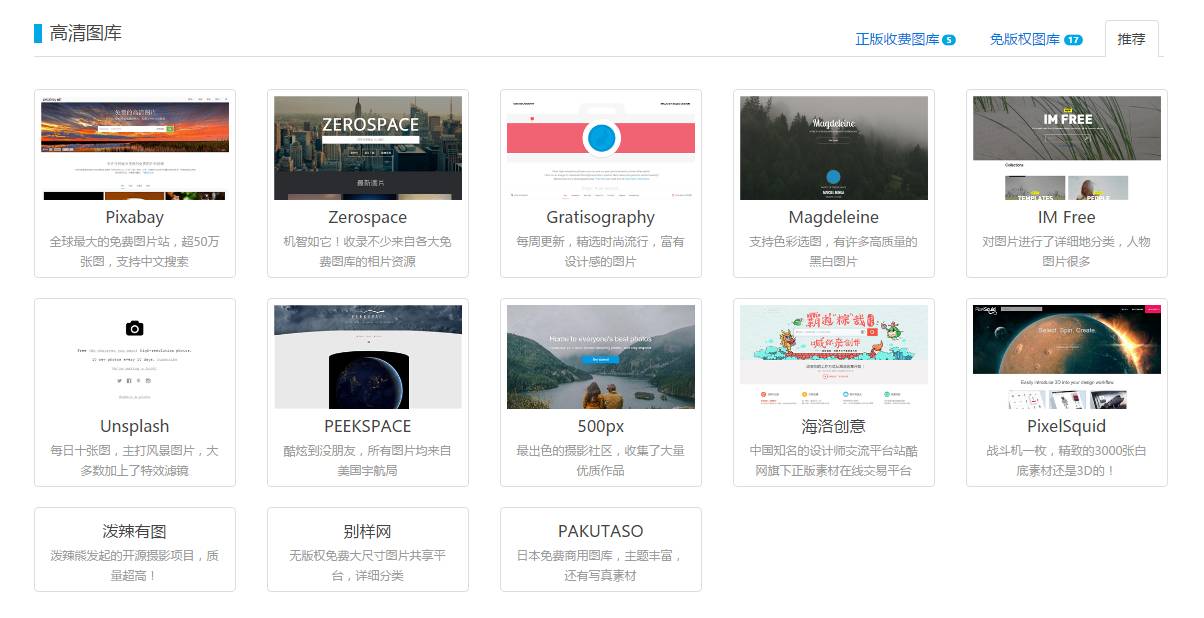Open the 正版收费图库 tab
1204x618 pixels.
[x=905, y=40]
